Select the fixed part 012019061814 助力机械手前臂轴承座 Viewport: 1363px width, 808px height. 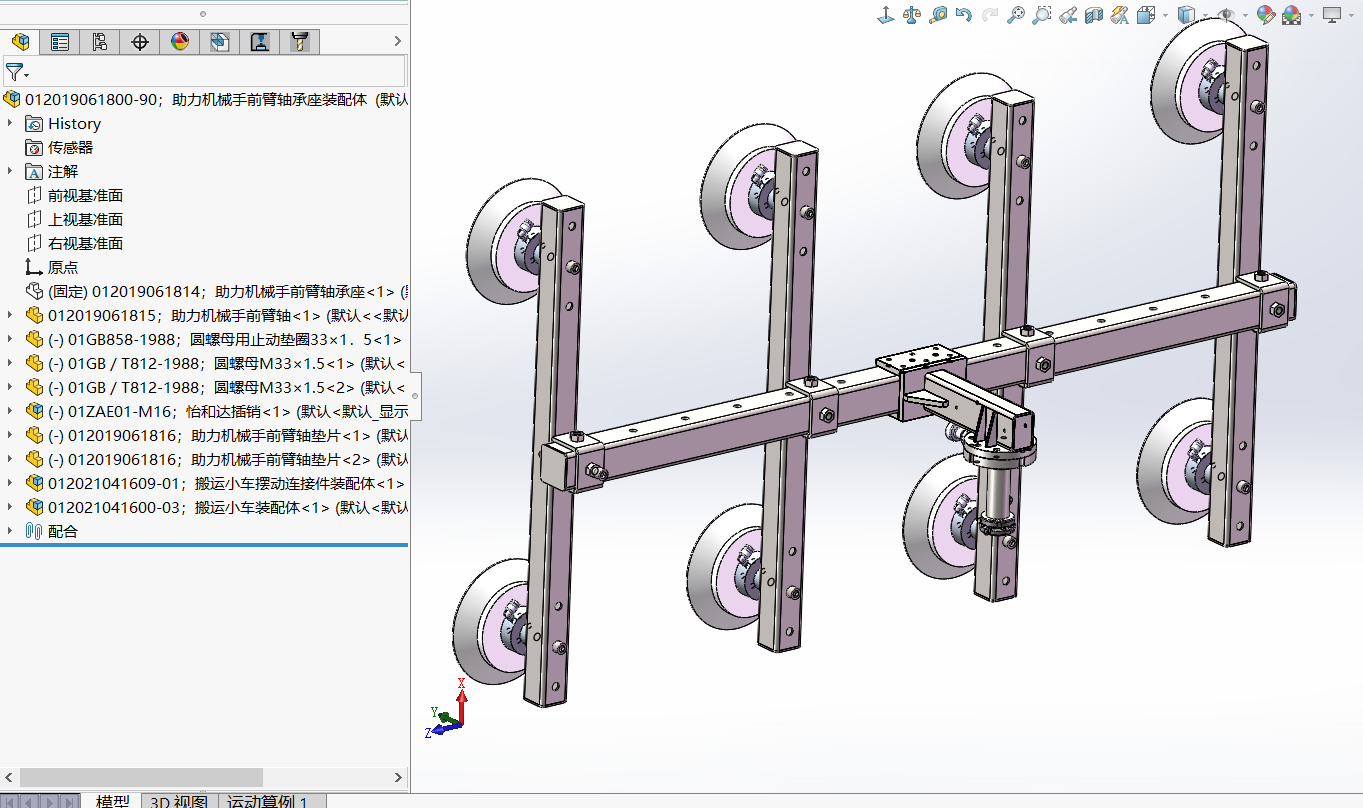pyautogui.click(x=216, y=291)
